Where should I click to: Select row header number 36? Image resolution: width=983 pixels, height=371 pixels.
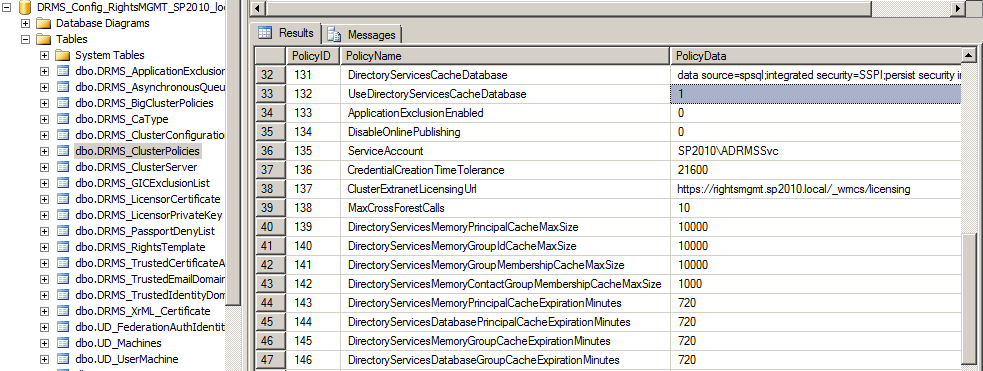point(268,151)
